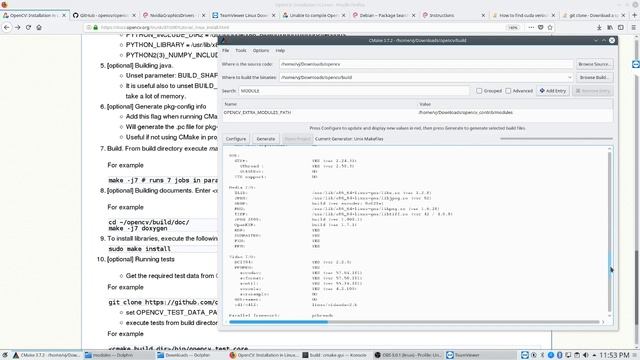Open the CMake Tools menu
Viewport: 640px width, 360px height.
point(241,51)
